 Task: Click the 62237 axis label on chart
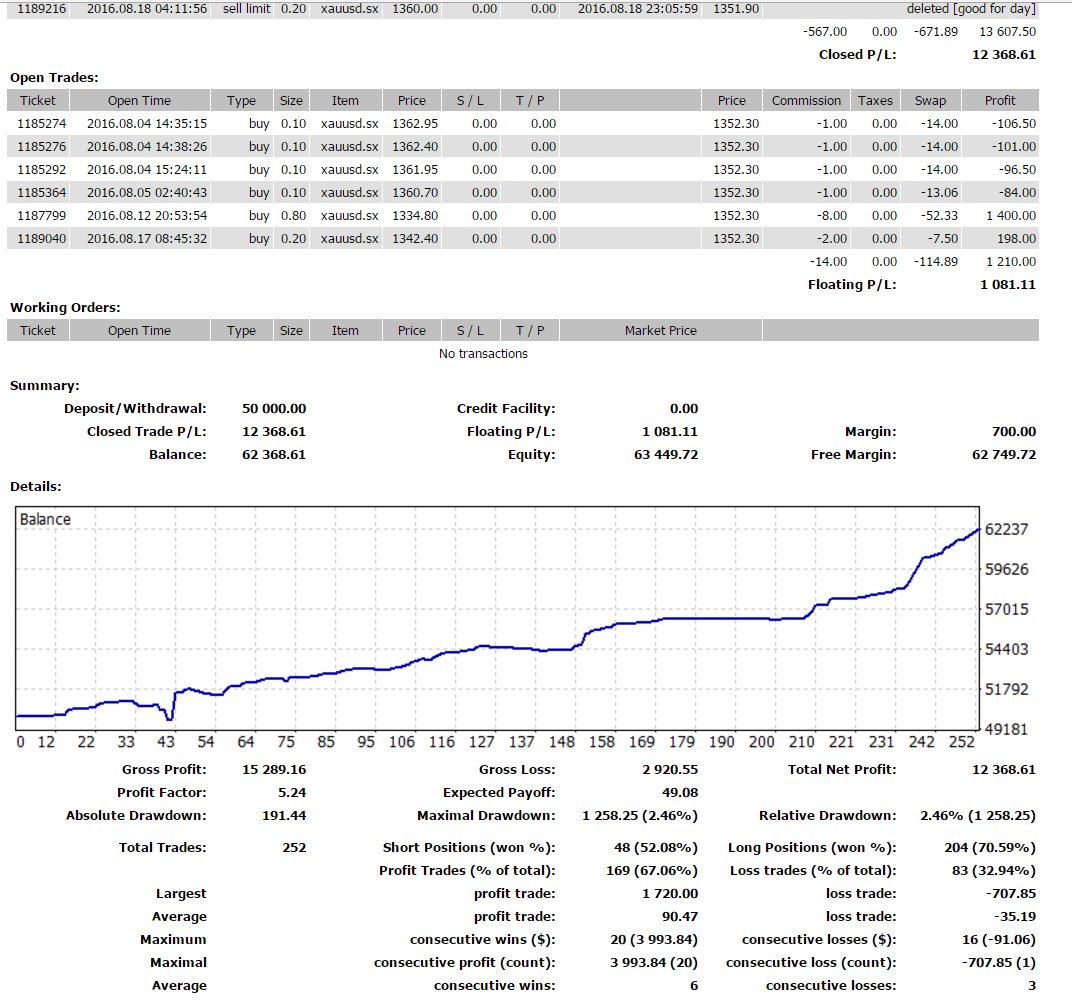click(1006, 529)
